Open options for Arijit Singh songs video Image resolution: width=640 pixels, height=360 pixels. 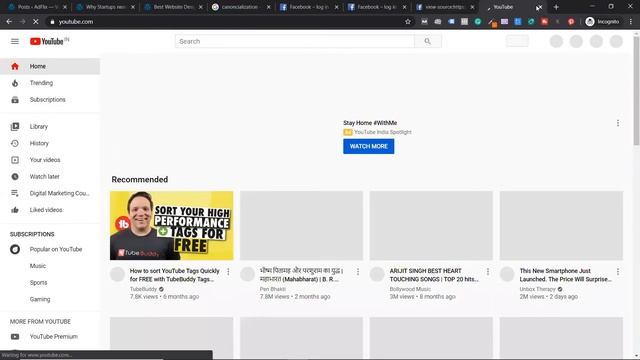(x=488, y=271)
